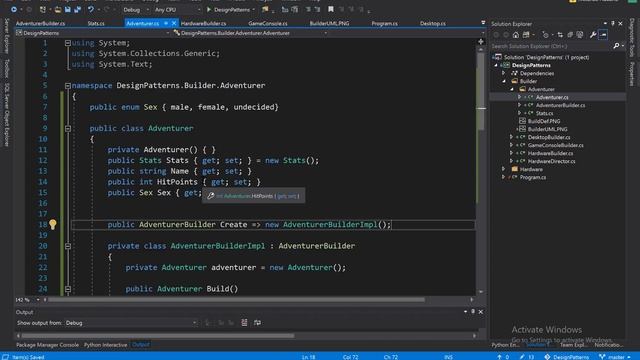This screenshot has width=640, height=360.
Task: Click the lightbulb quick actions icon
Action: 53,224
